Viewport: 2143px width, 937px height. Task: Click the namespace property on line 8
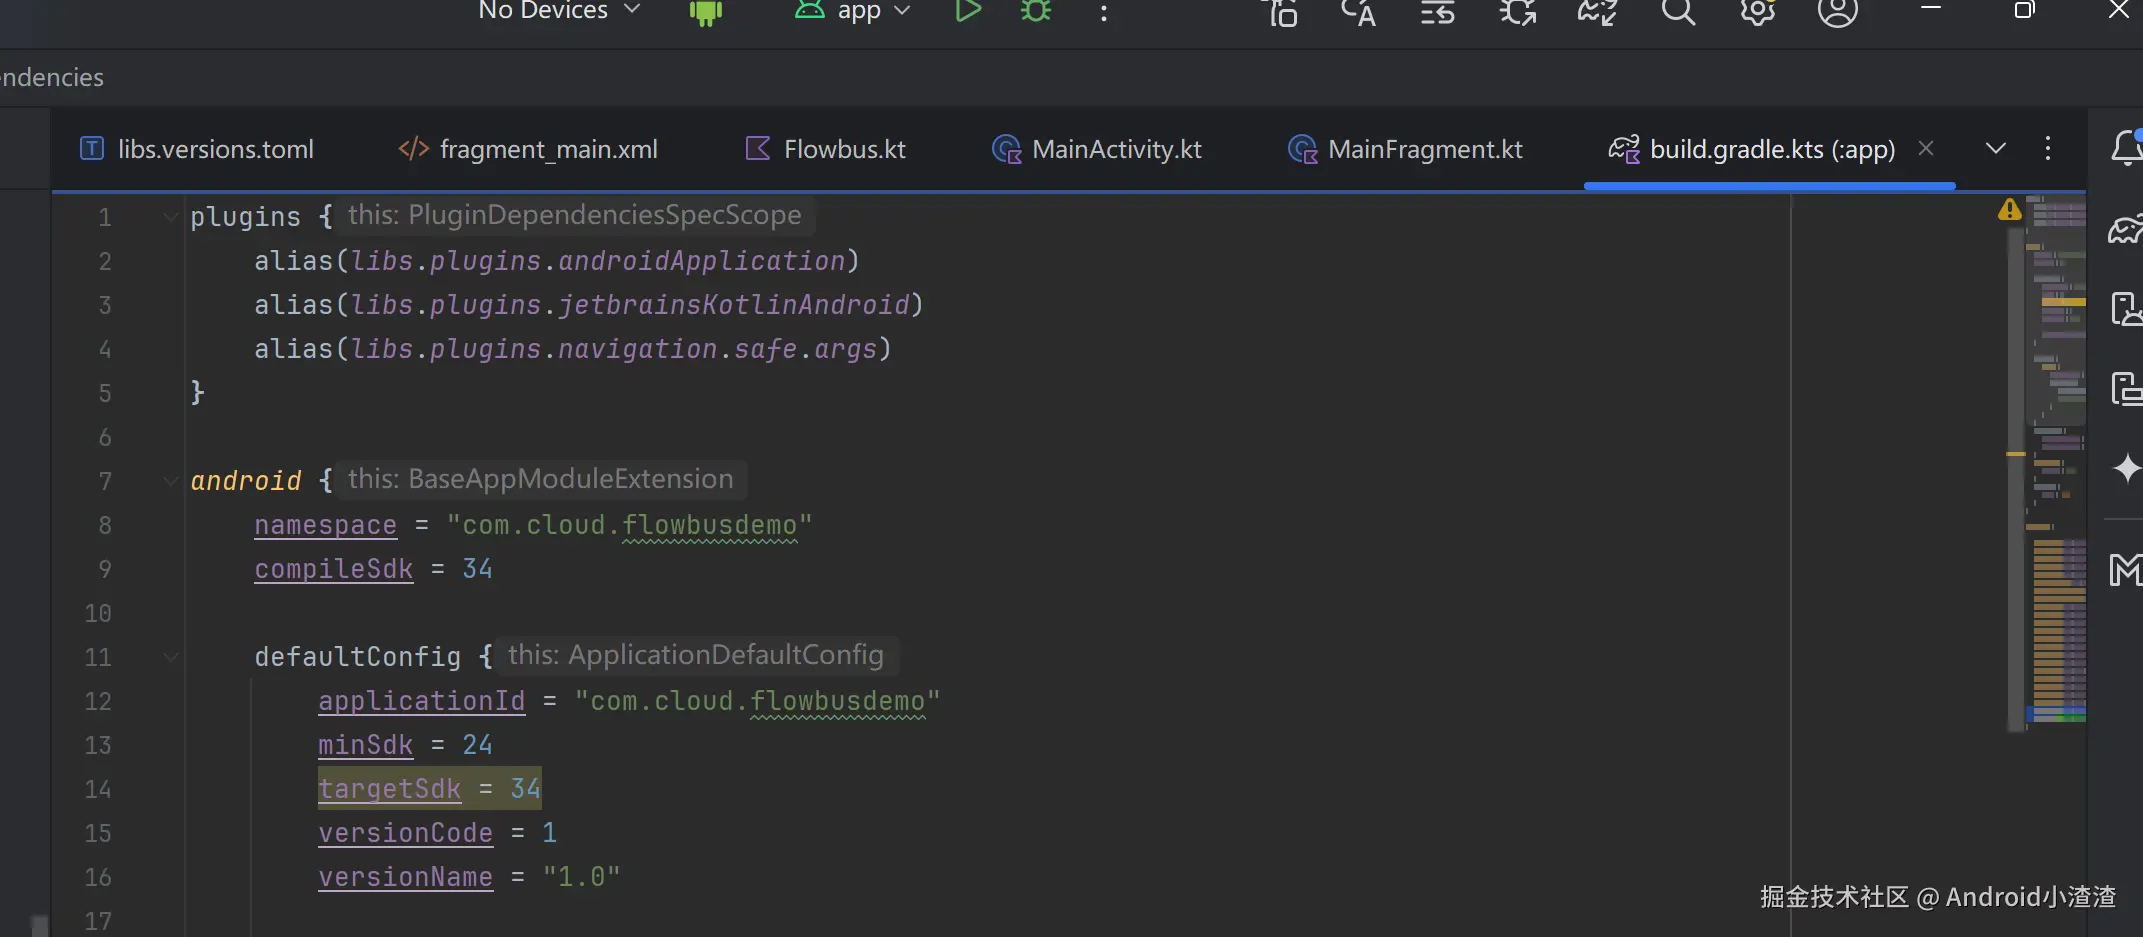[325, 525]
